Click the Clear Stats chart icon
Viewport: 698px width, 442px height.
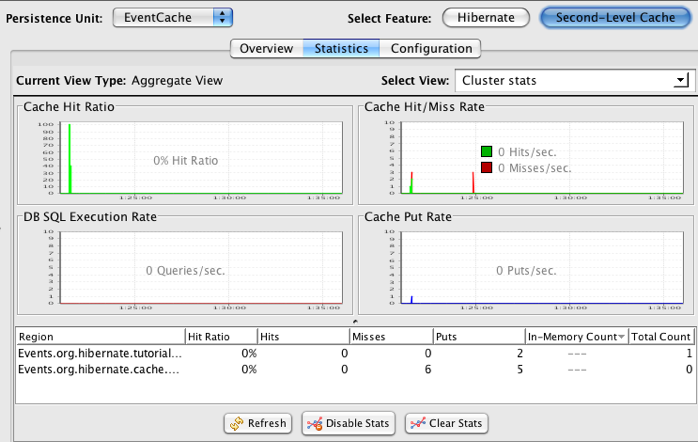[418, 423]
